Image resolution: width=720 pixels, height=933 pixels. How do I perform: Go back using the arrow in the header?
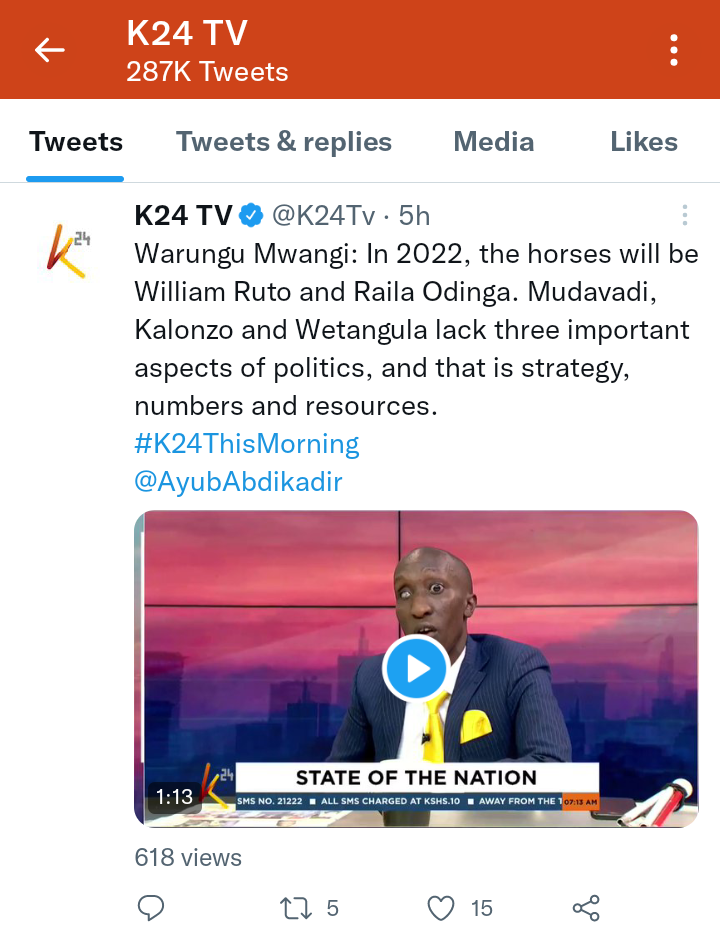[49, 49]
